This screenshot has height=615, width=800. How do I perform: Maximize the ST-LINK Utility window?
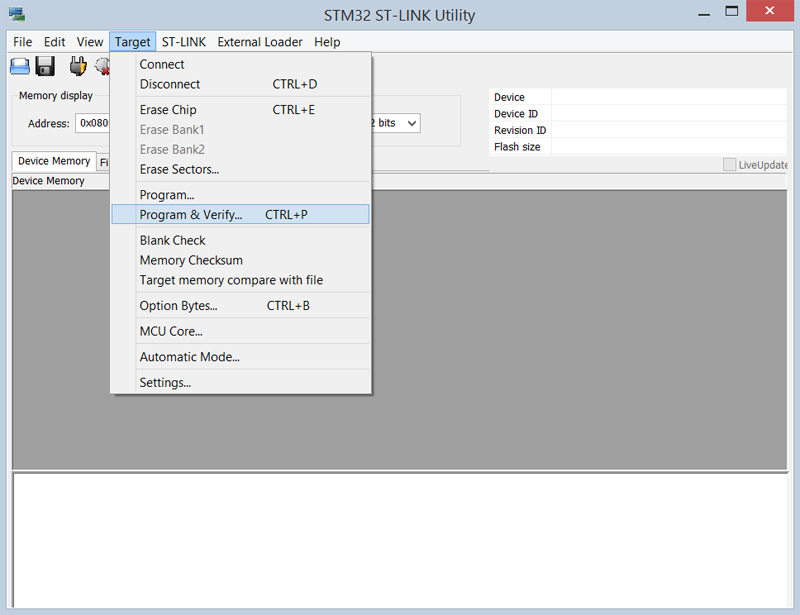[732, 11]
